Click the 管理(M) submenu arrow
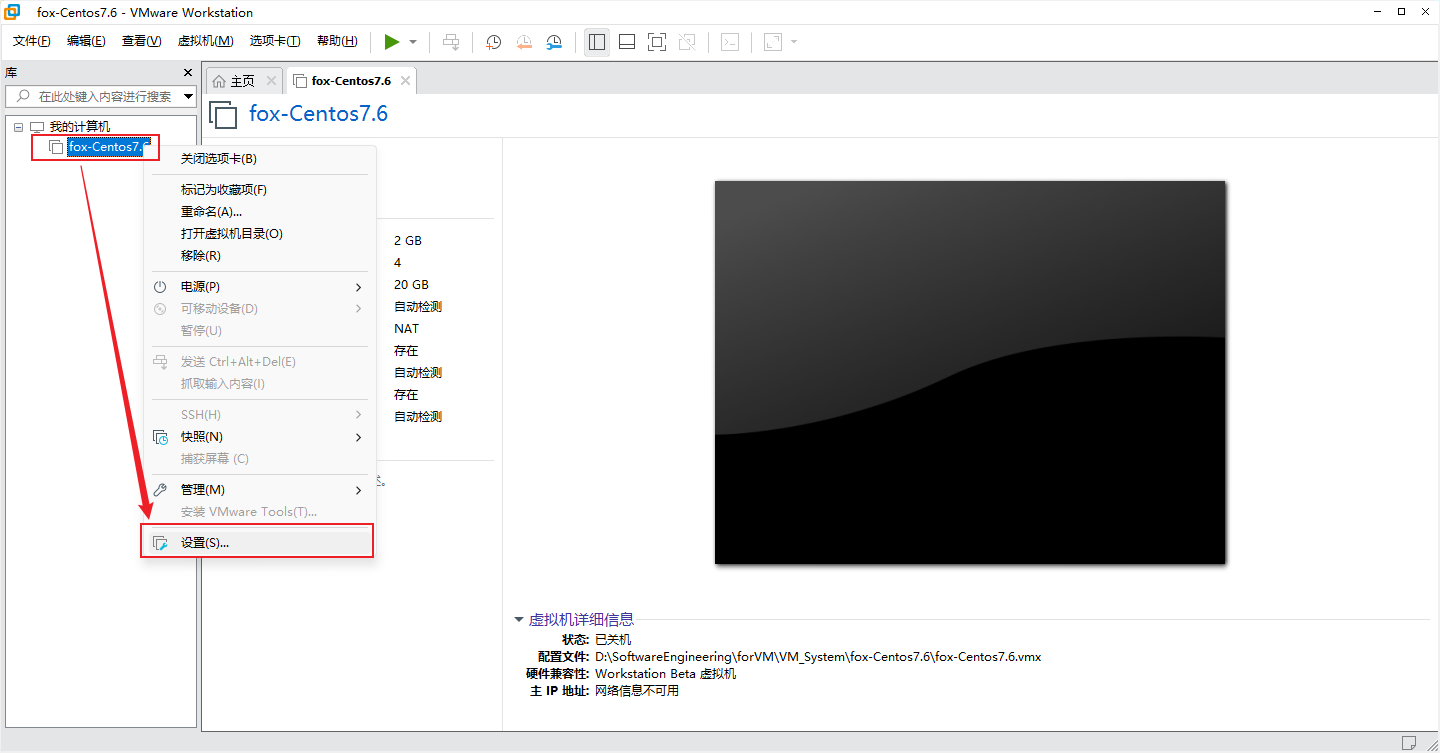The image size is (1440, 753). pyautogui.click(x=359, y=490)
